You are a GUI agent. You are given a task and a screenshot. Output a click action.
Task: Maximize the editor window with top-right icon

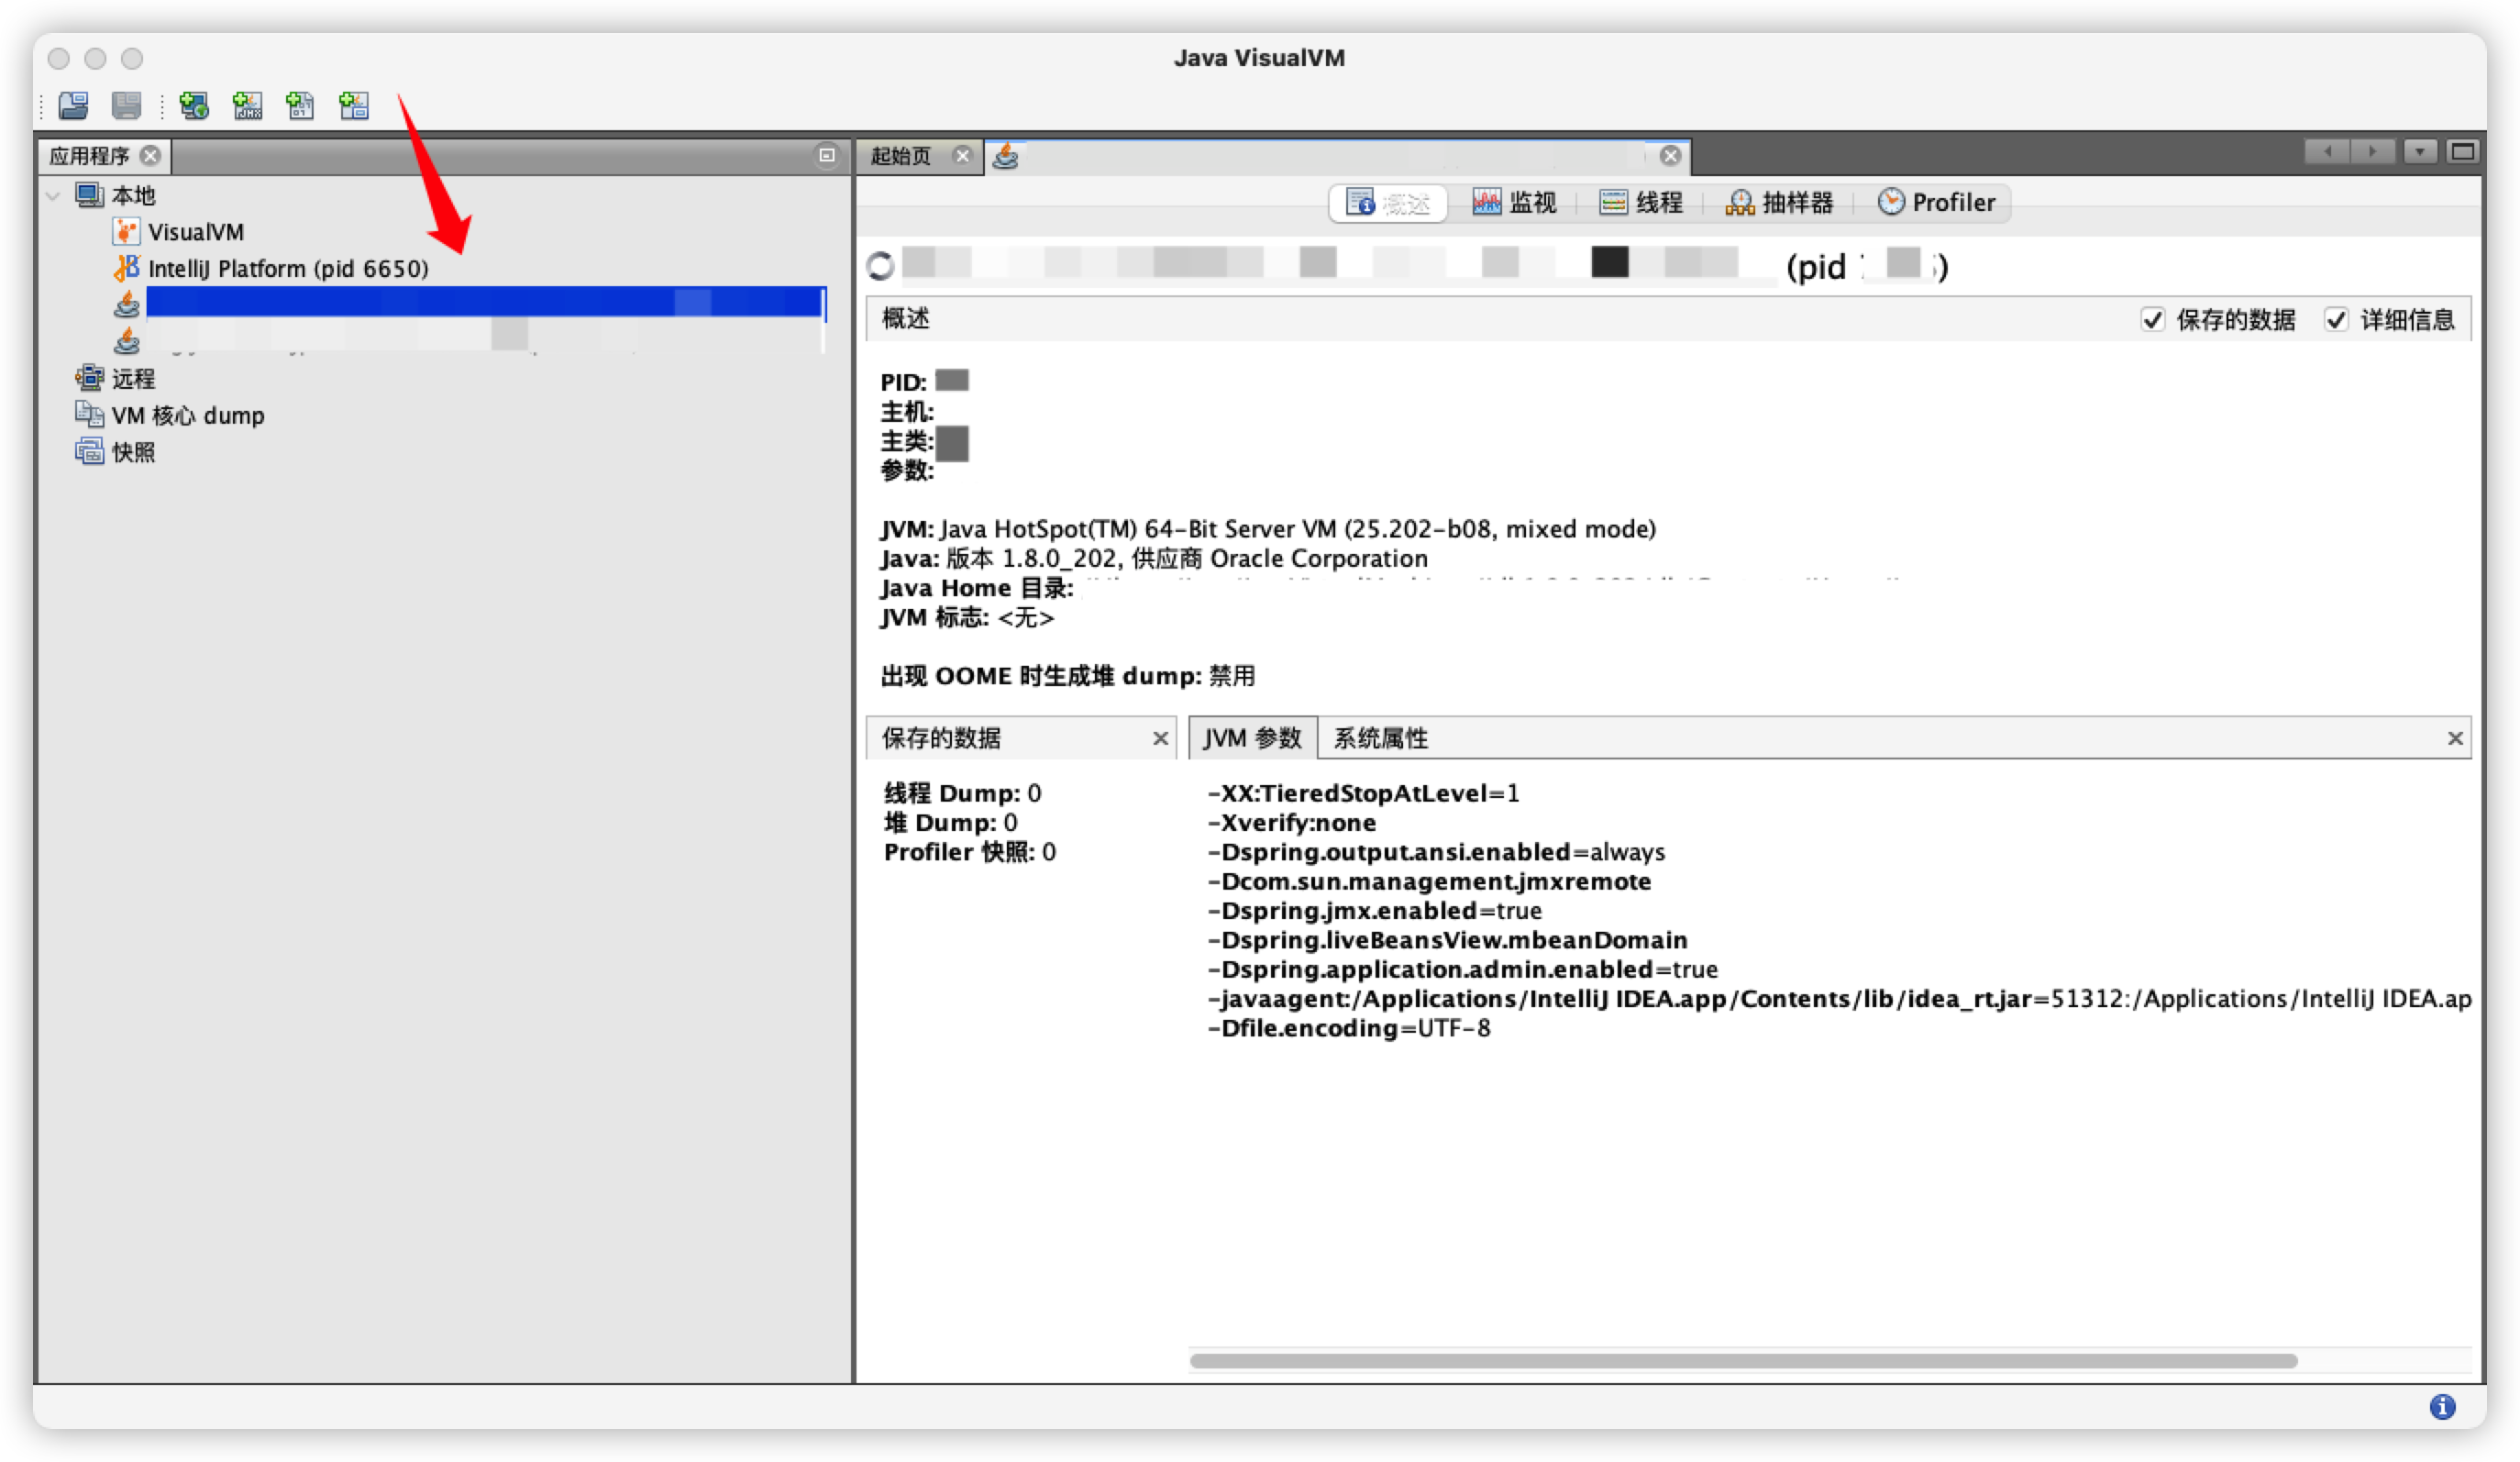click(2462, 152)
